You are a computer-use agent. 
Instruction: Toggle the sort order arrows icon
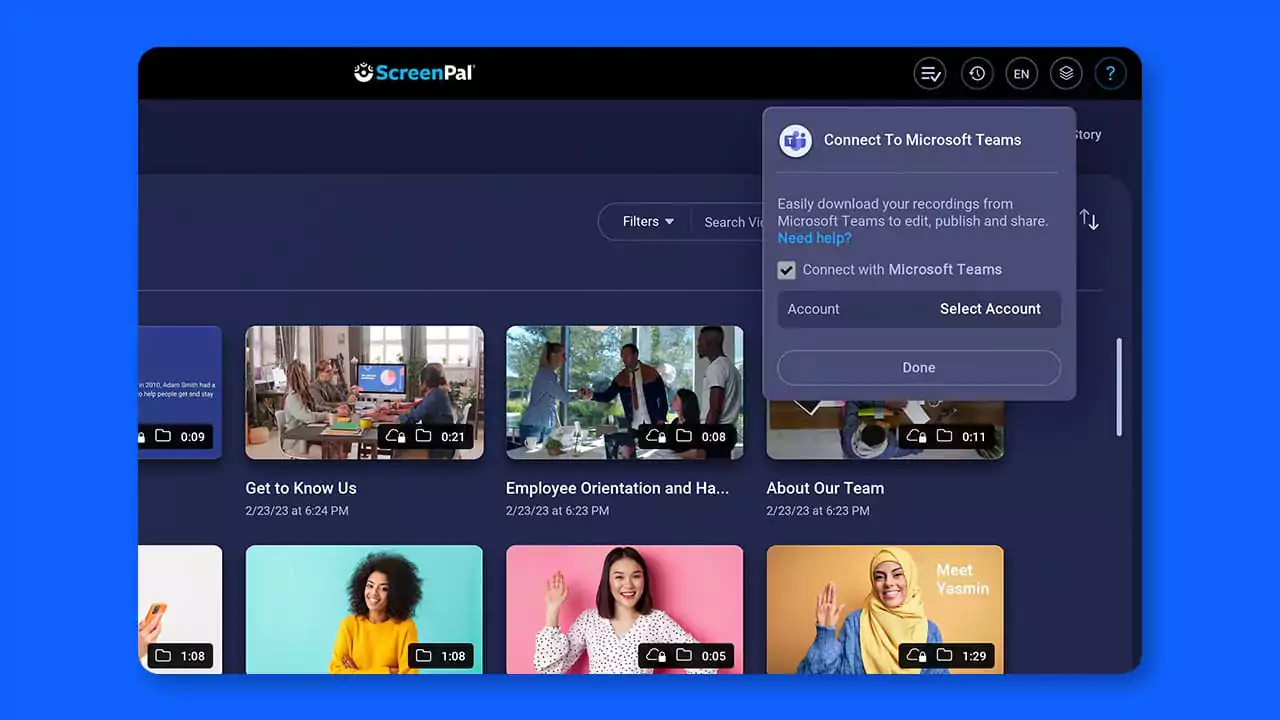tap(1089, 220)
